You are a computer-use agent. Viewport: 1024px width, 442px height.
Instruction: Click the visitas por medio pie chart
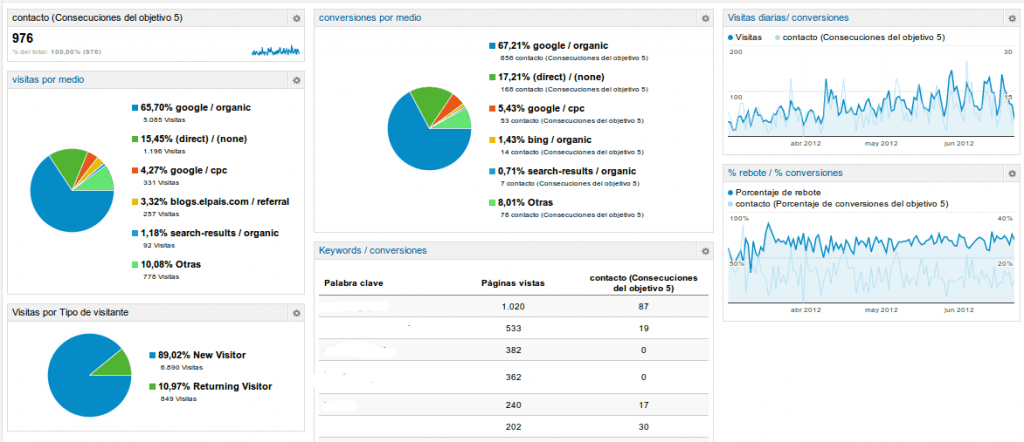(x=72, y=190)
